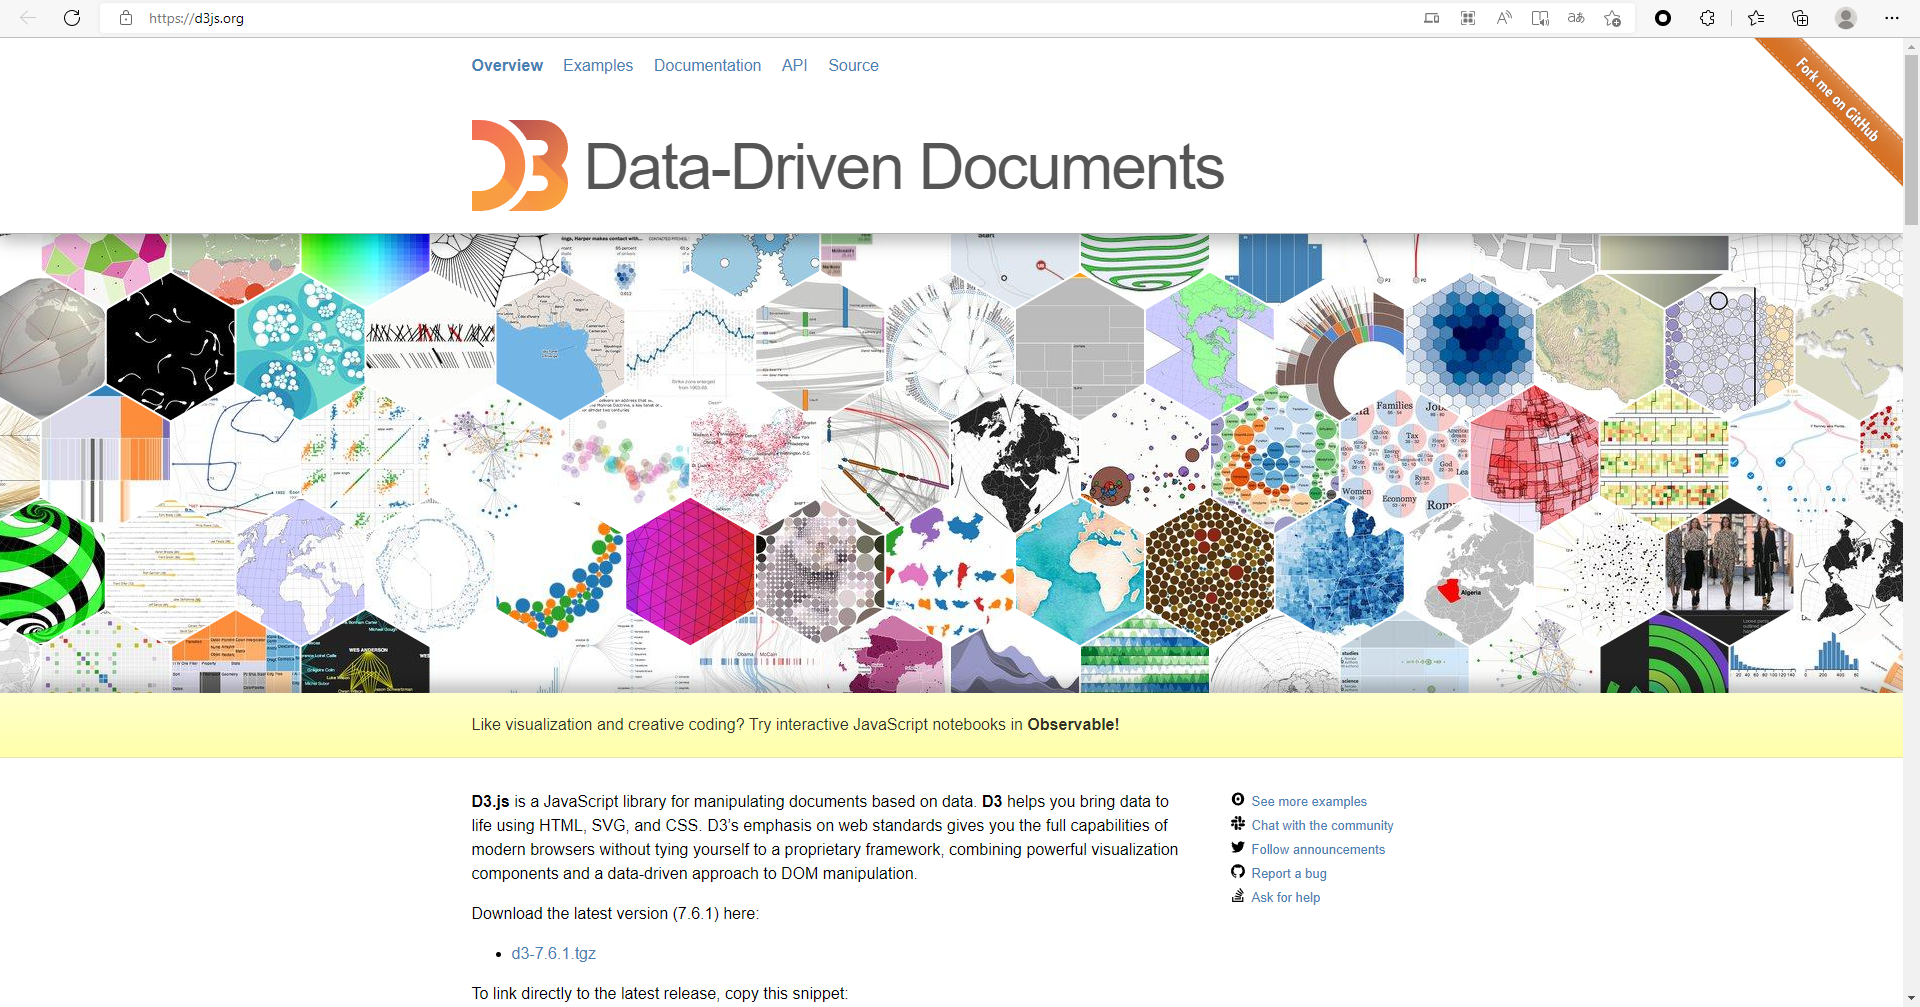Open Immersive Reader from the address bar

point(1540,18)
